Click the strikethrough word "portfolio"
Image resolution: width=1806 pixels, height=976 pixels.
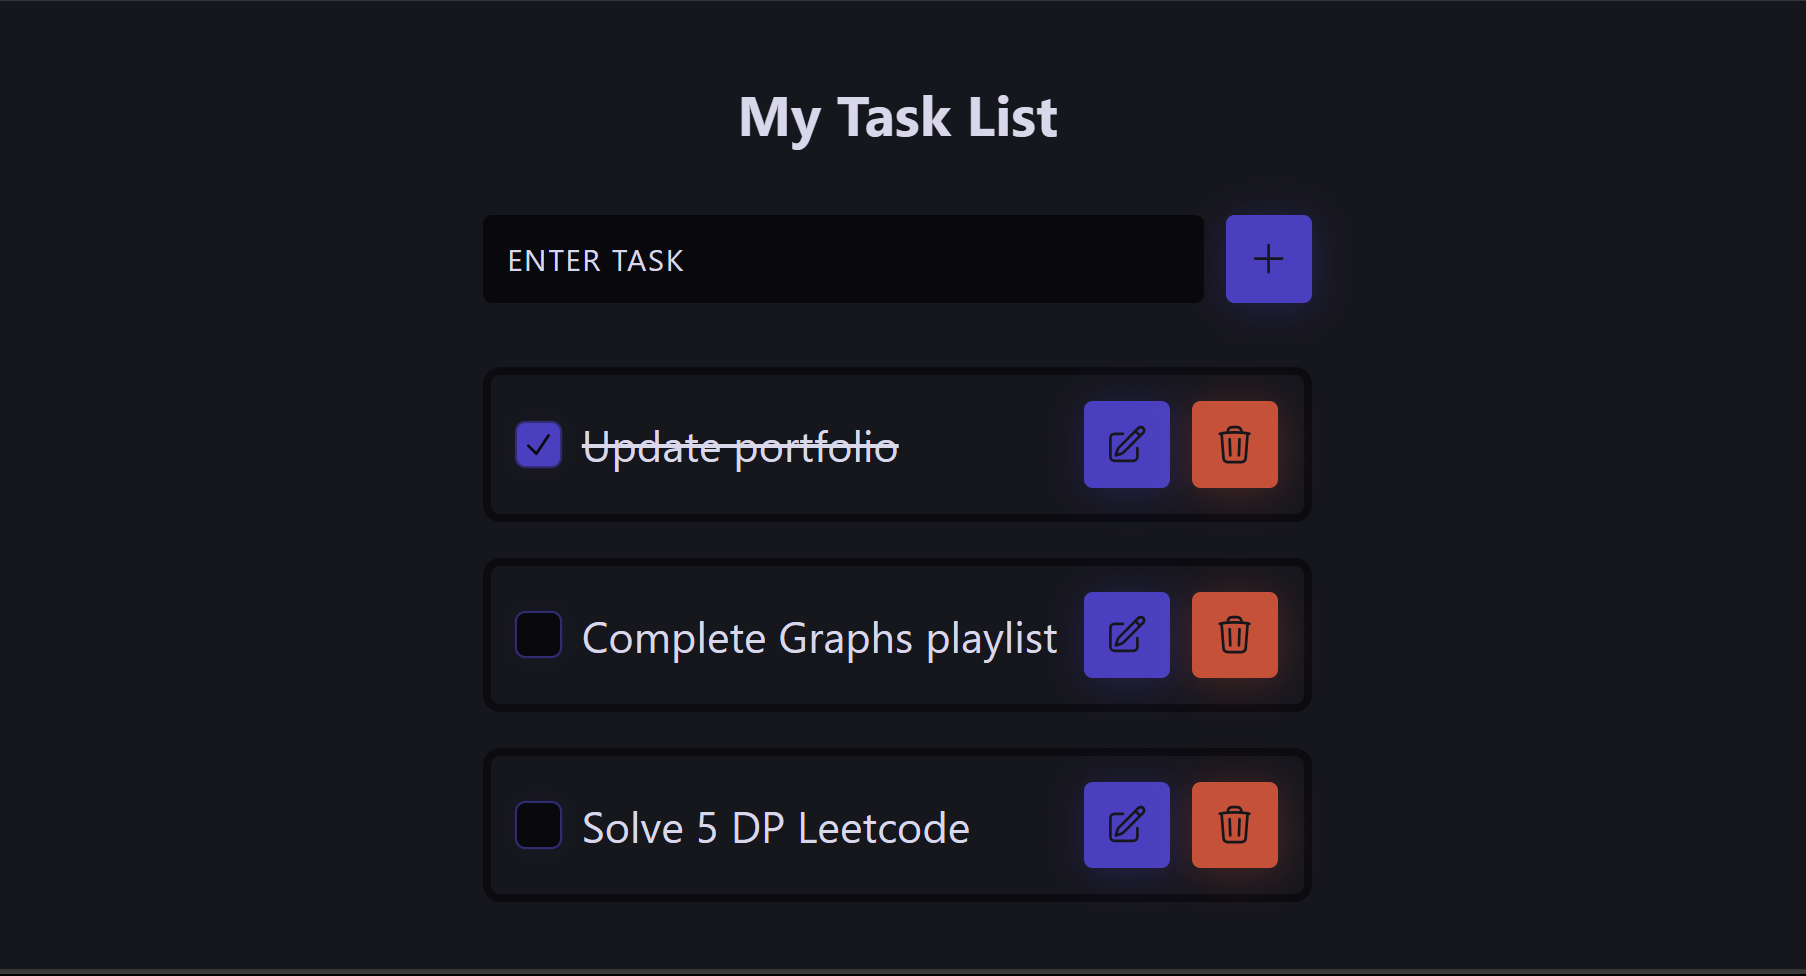[816, 447]
